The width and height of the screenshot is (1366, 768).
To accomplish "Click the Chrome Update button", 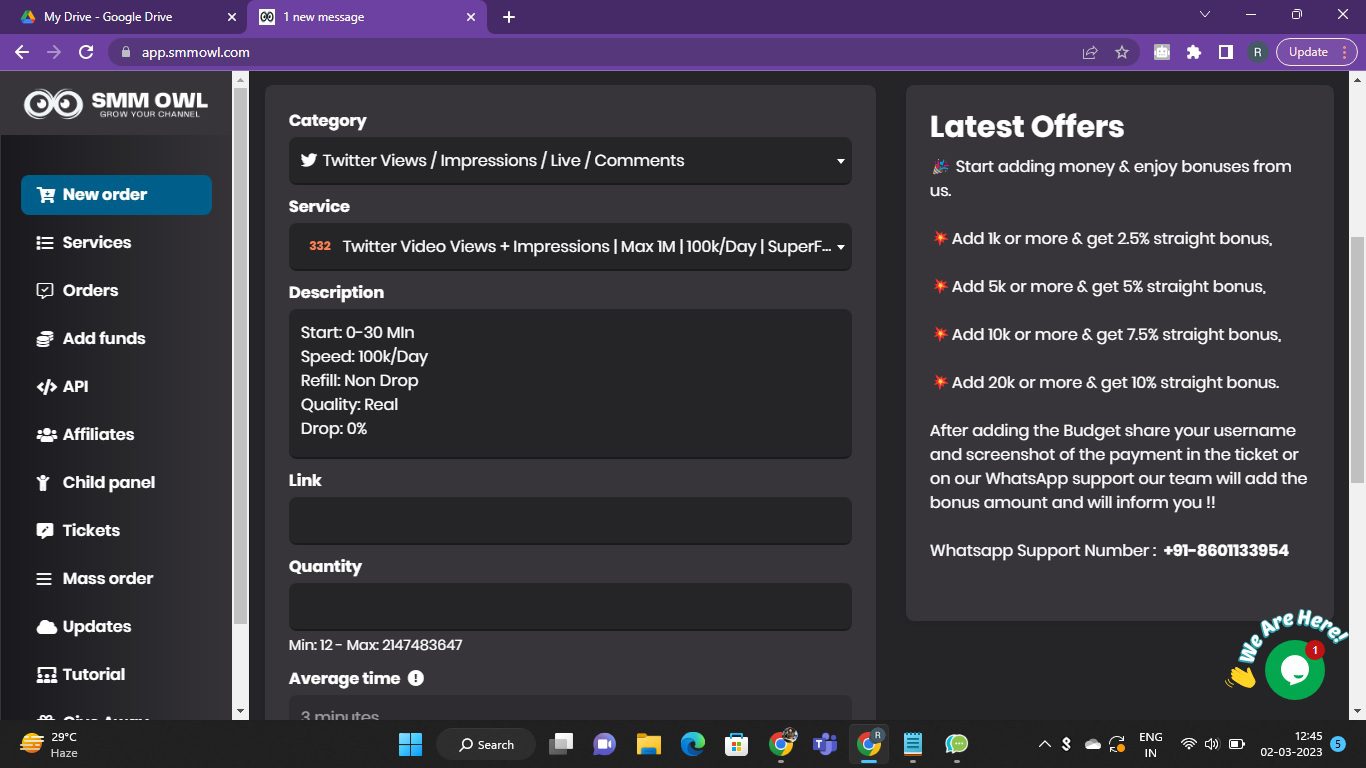I will coord(1308,52).
